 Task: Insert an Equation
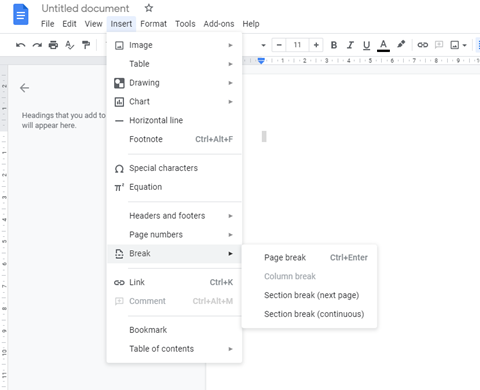click(174, 187)
